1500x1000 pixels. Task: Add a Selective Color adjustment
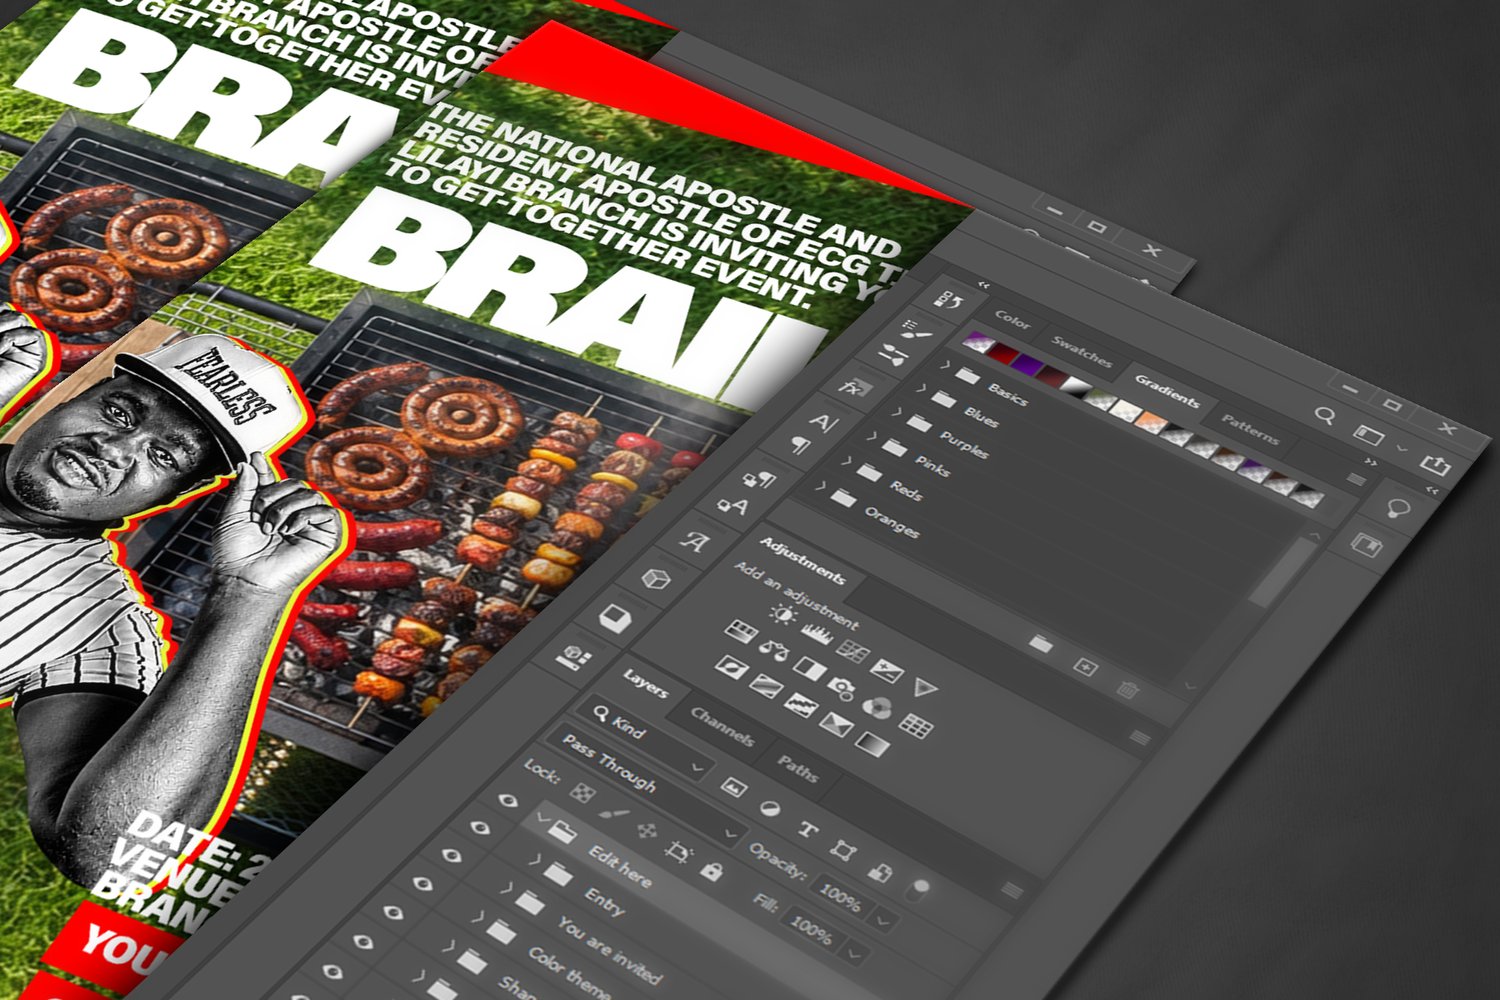[836, 723]
